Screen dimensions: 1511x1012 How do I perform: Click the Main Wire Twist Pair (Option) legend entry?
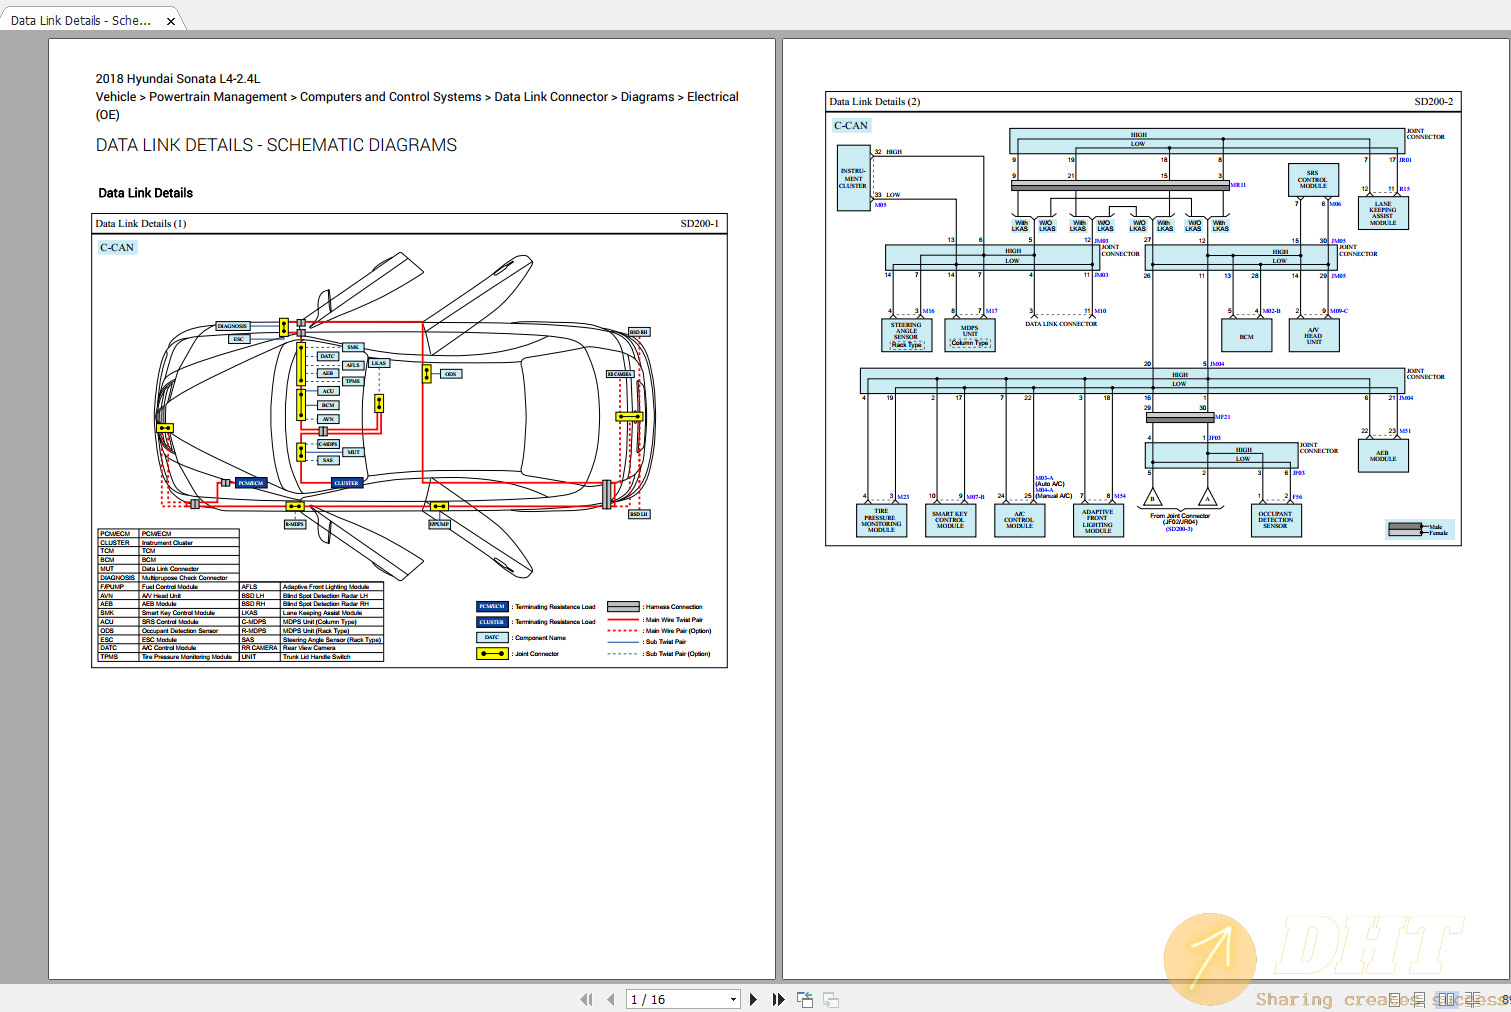[659, 631]
